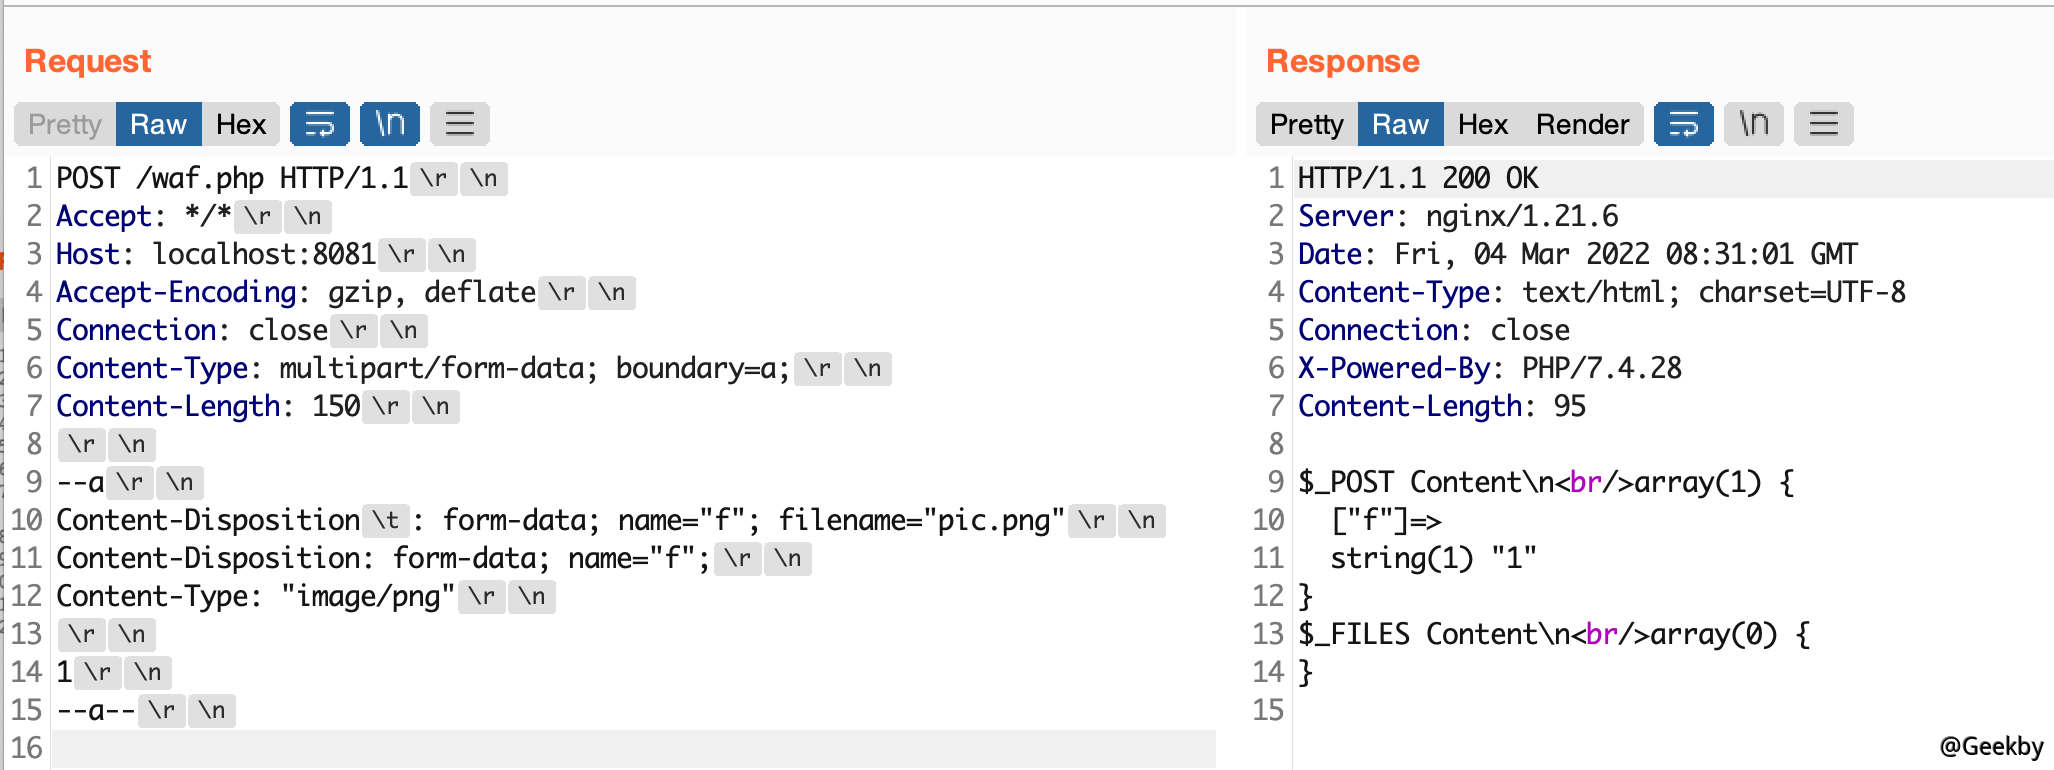Toggle word wrap icon in Response panel
Viewport: 2054px width, 770px height.
coord(1684,124)
